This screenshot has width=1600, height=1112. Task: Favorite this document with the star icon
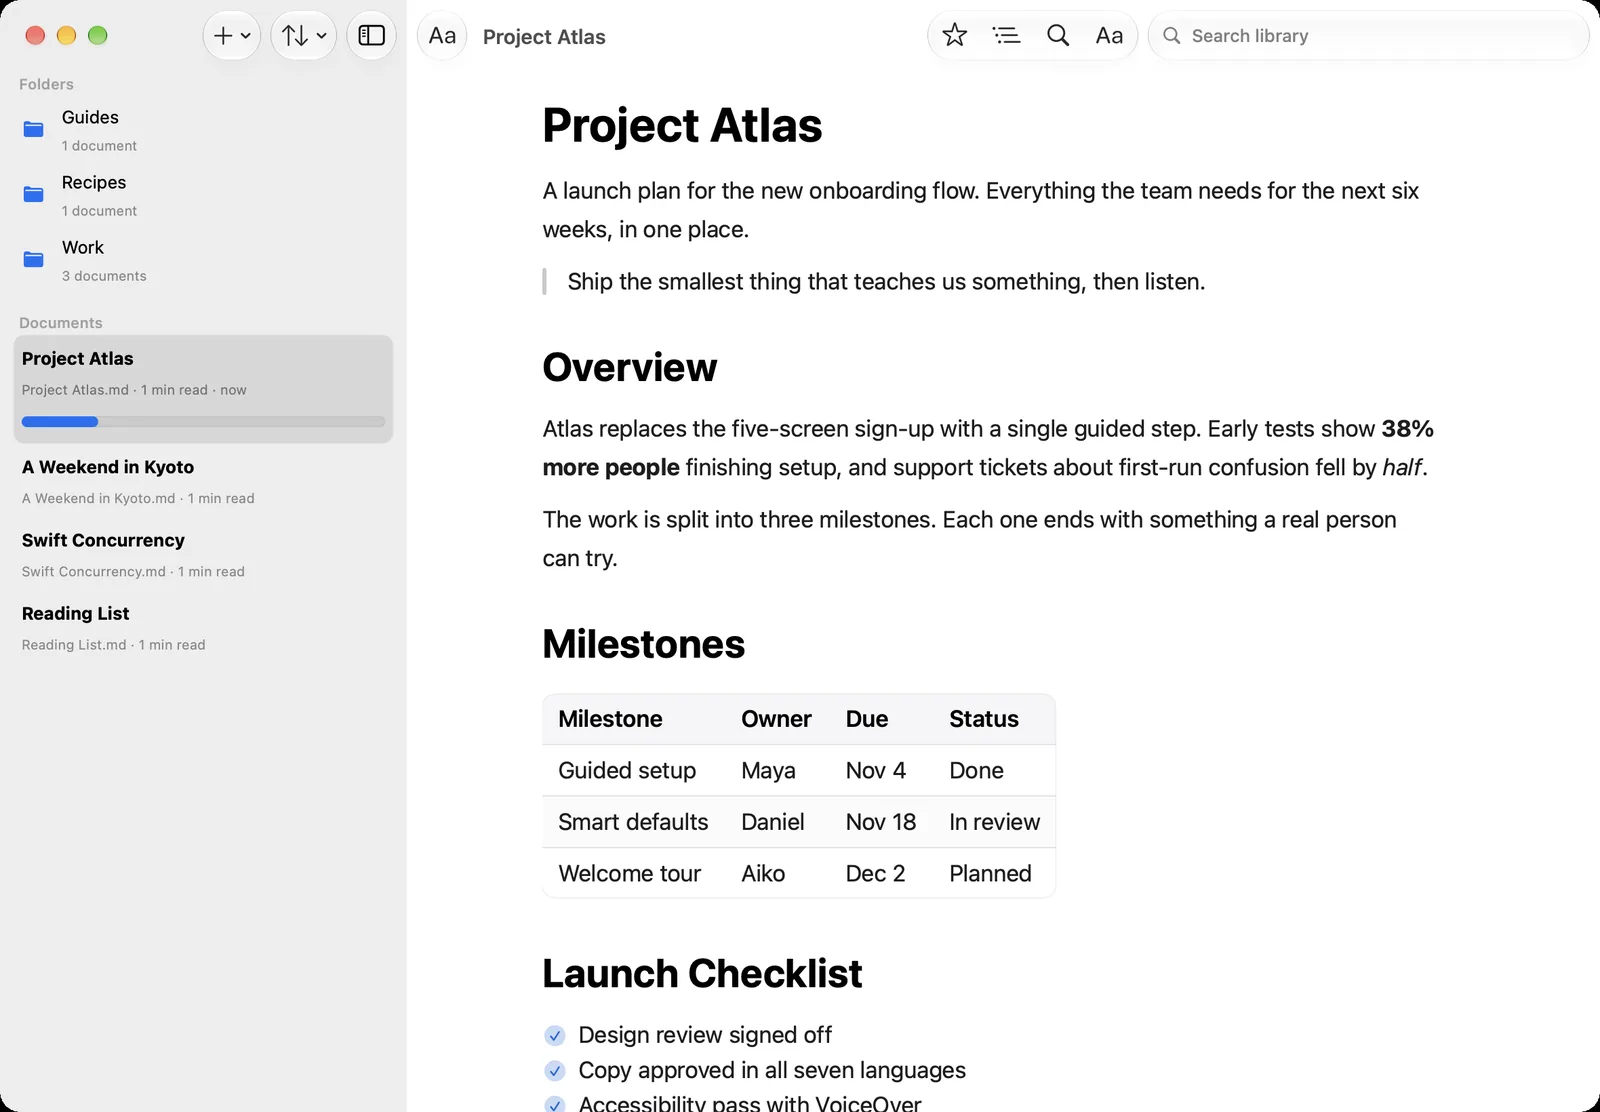[955, 36]
